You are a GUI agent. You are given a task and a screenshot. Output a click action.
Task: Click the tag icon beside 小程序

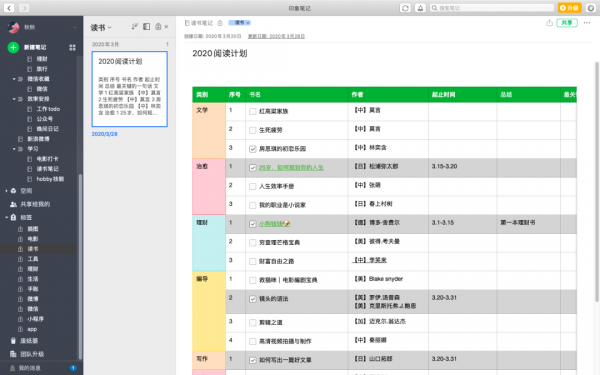pyautogui.click(x=21, y=319)
